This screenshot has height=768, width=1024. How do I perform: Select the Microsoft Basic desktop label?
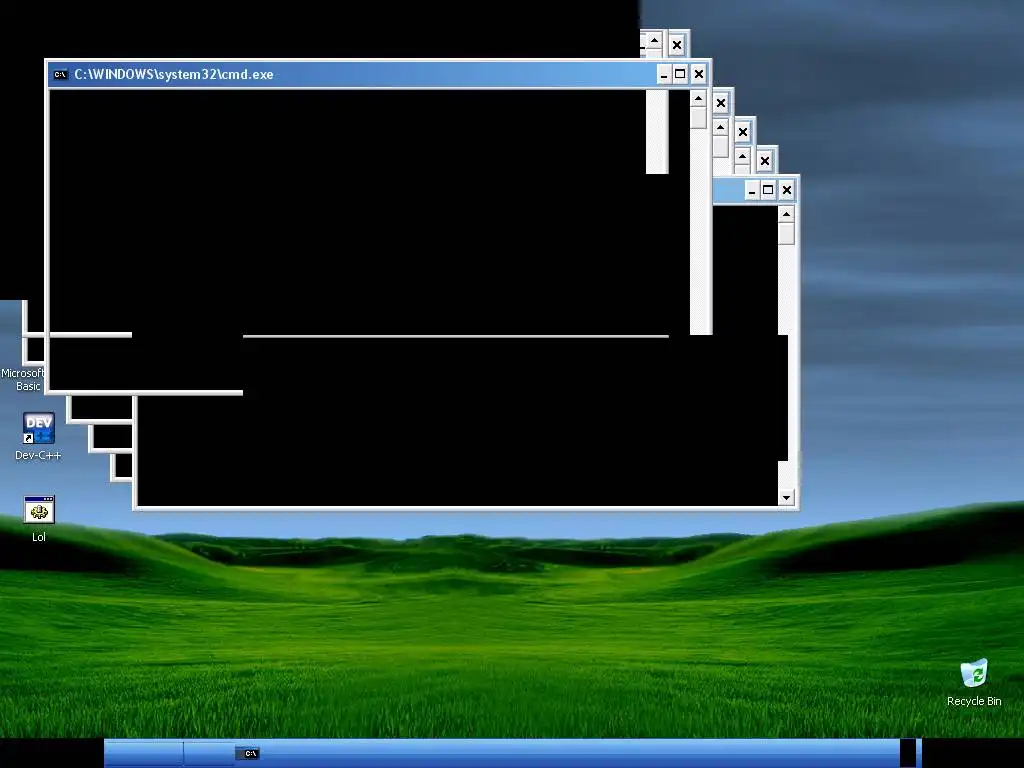click(22, 379)
